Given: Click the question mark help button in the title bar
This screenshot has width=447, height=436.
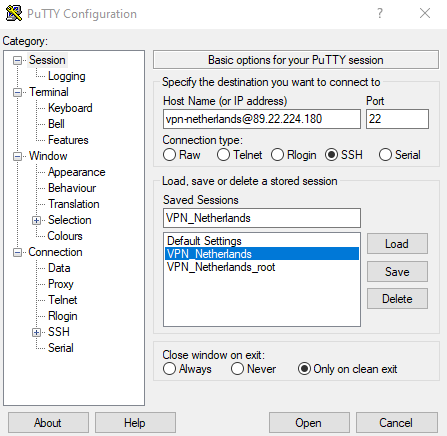Looking at the screenshot, I should [380, 14].
